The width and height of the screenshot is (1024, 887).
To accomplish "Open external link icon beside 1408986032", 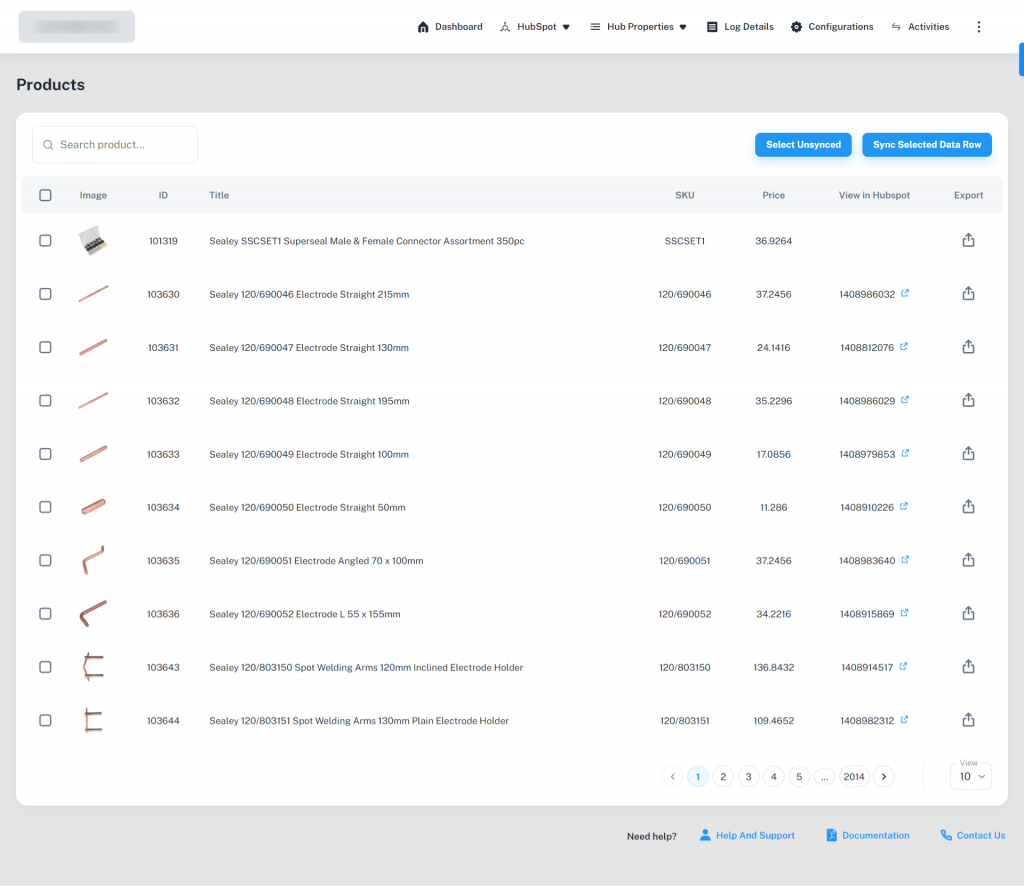I will [x=904, y=293].
